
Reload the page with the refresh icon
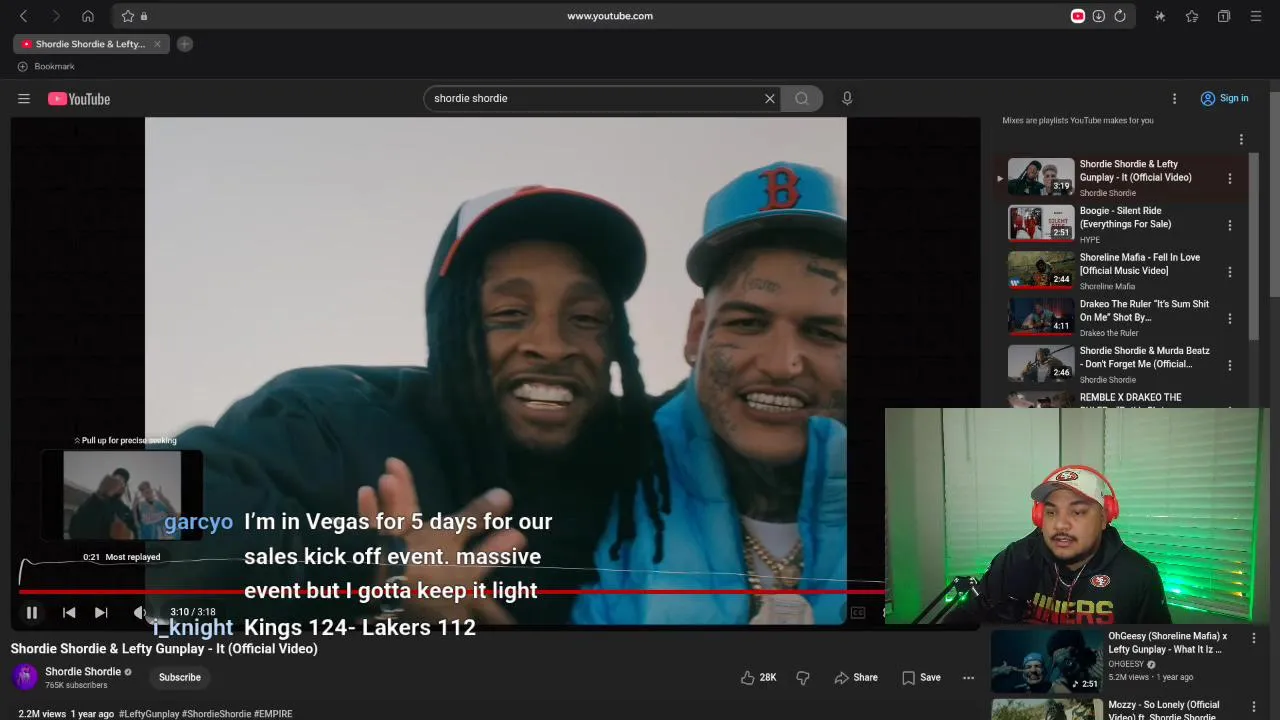coord(1120,16)
